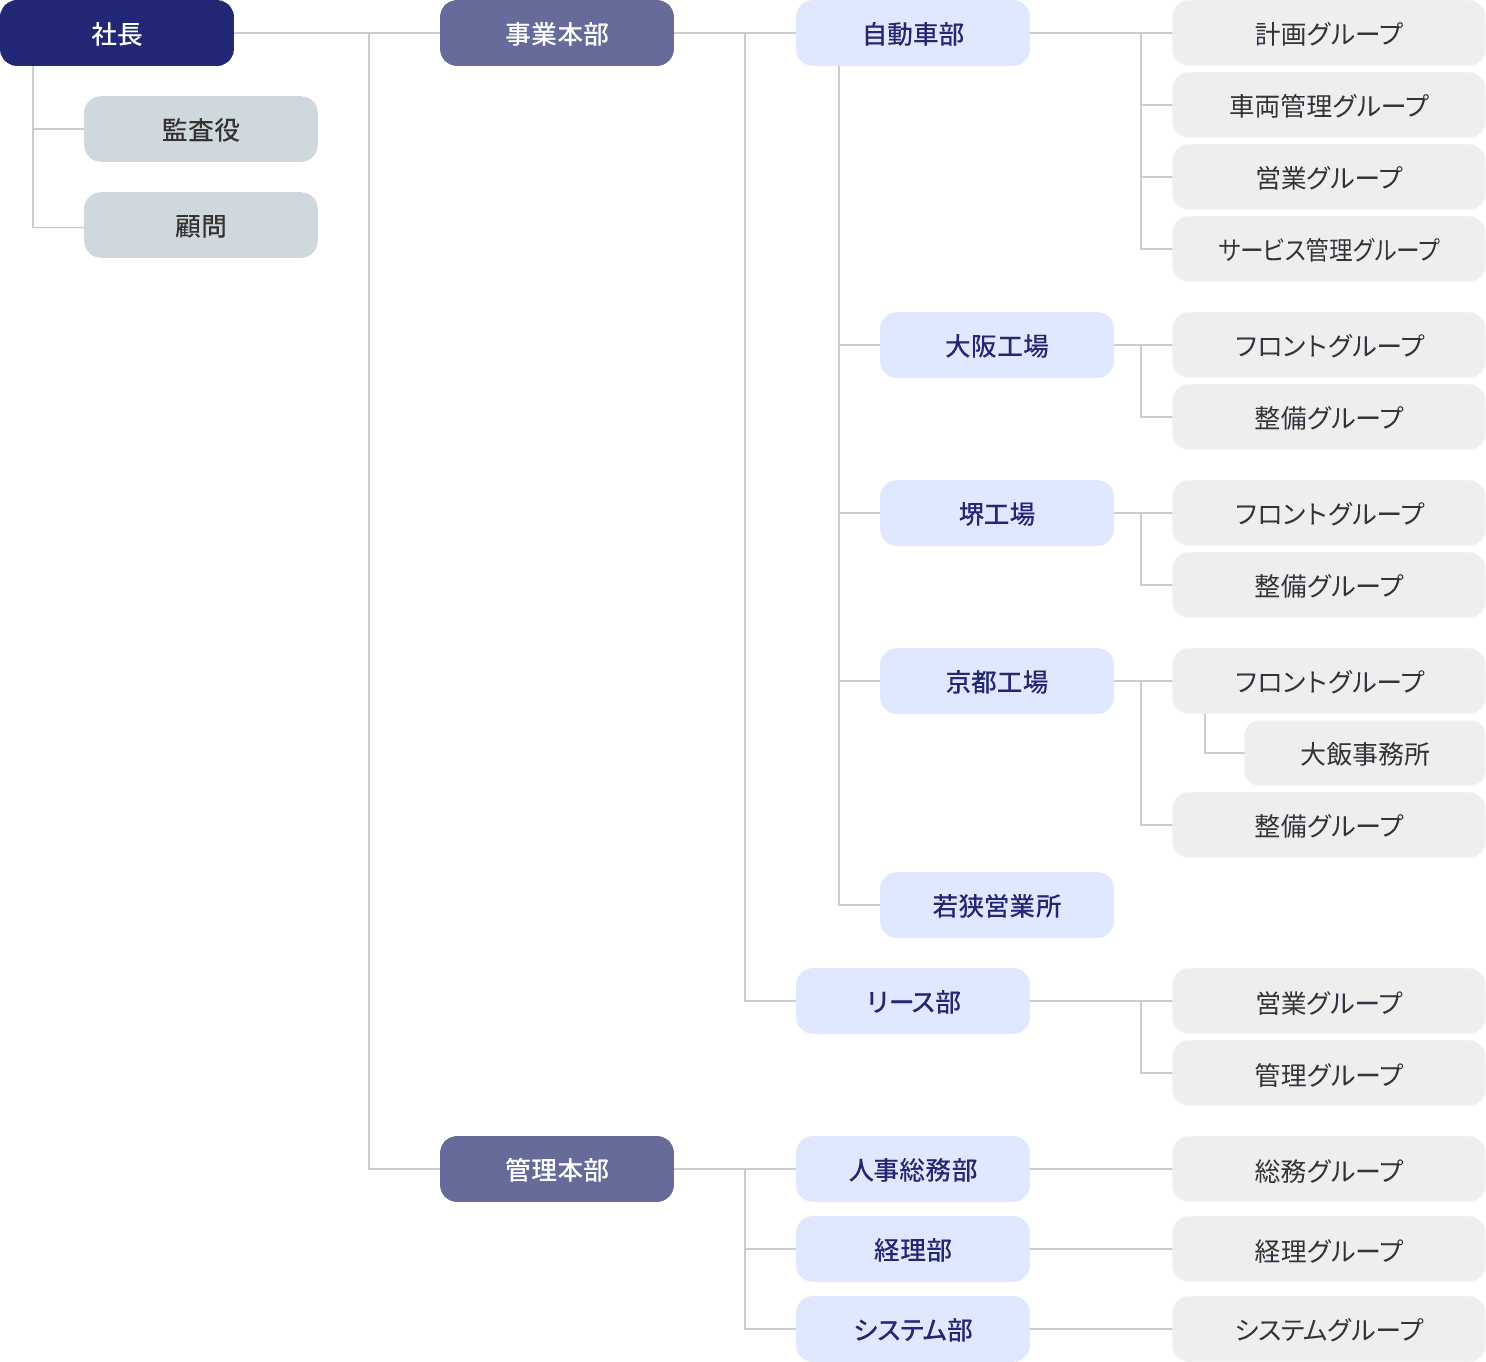Select the 総務グループ box
Viewport: 1486px width, 1362px height.
click(x=1329, y=1169)
